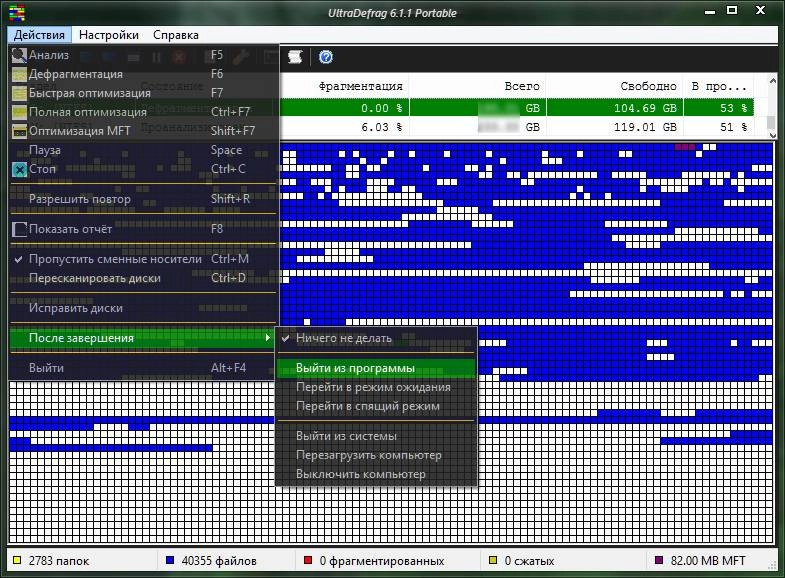Image resolution: width=785 pixels, height=578 pixels.
Task: Click the Показать отчёт document icon
Action: click(x=19, y=229)
